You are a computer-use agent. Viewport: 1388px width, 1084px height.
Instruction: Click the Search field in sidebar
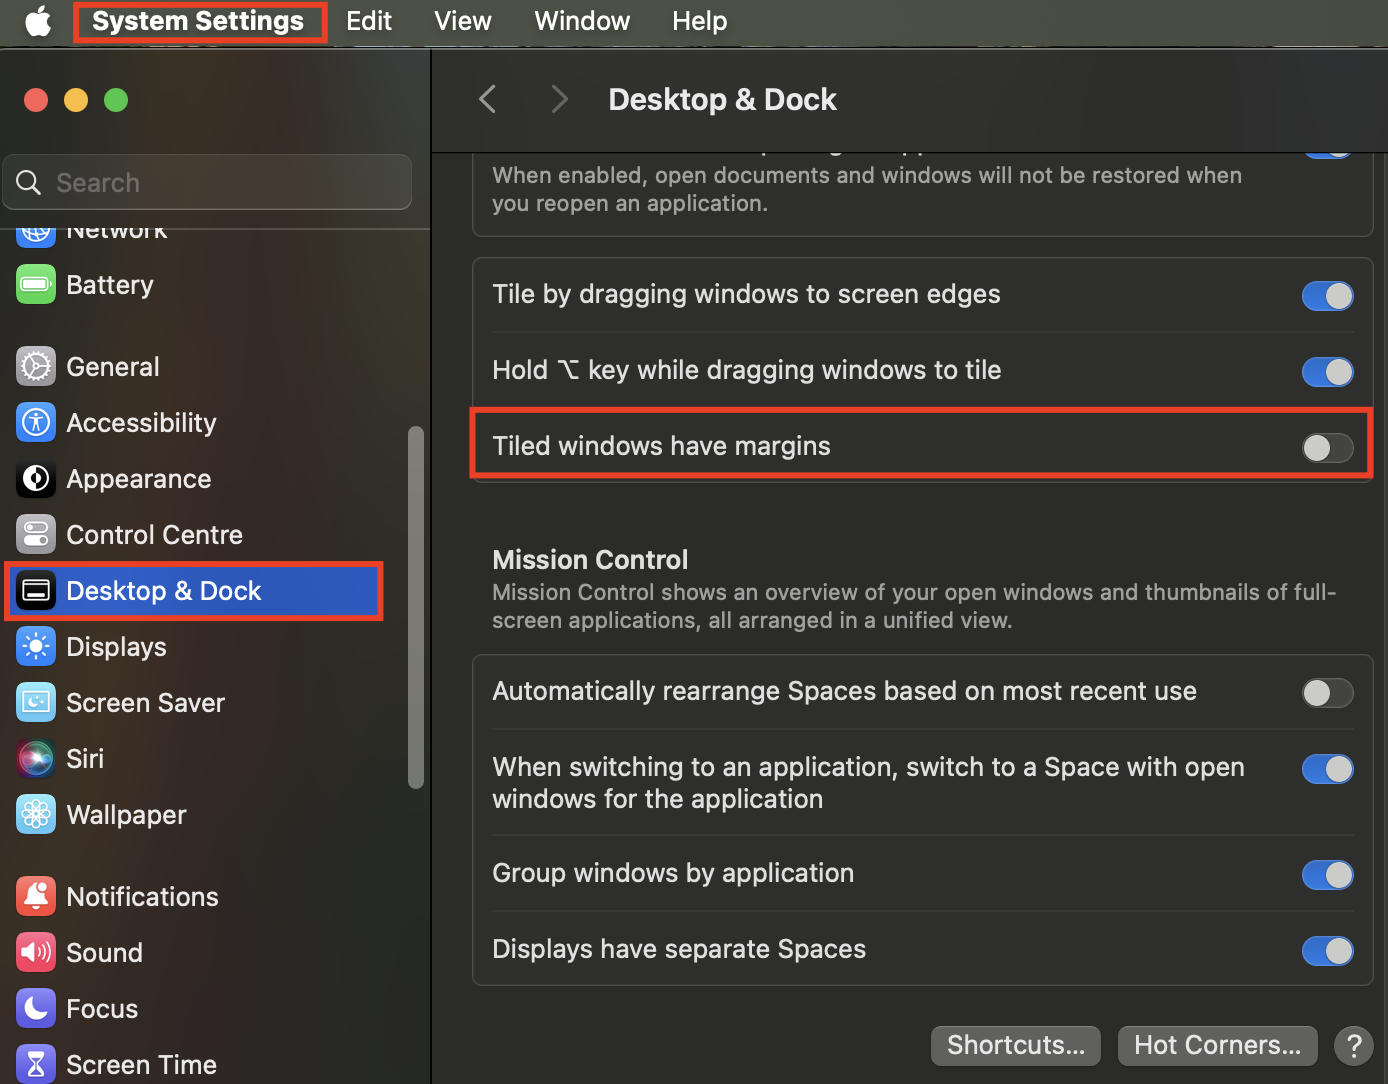pos(207,183)
